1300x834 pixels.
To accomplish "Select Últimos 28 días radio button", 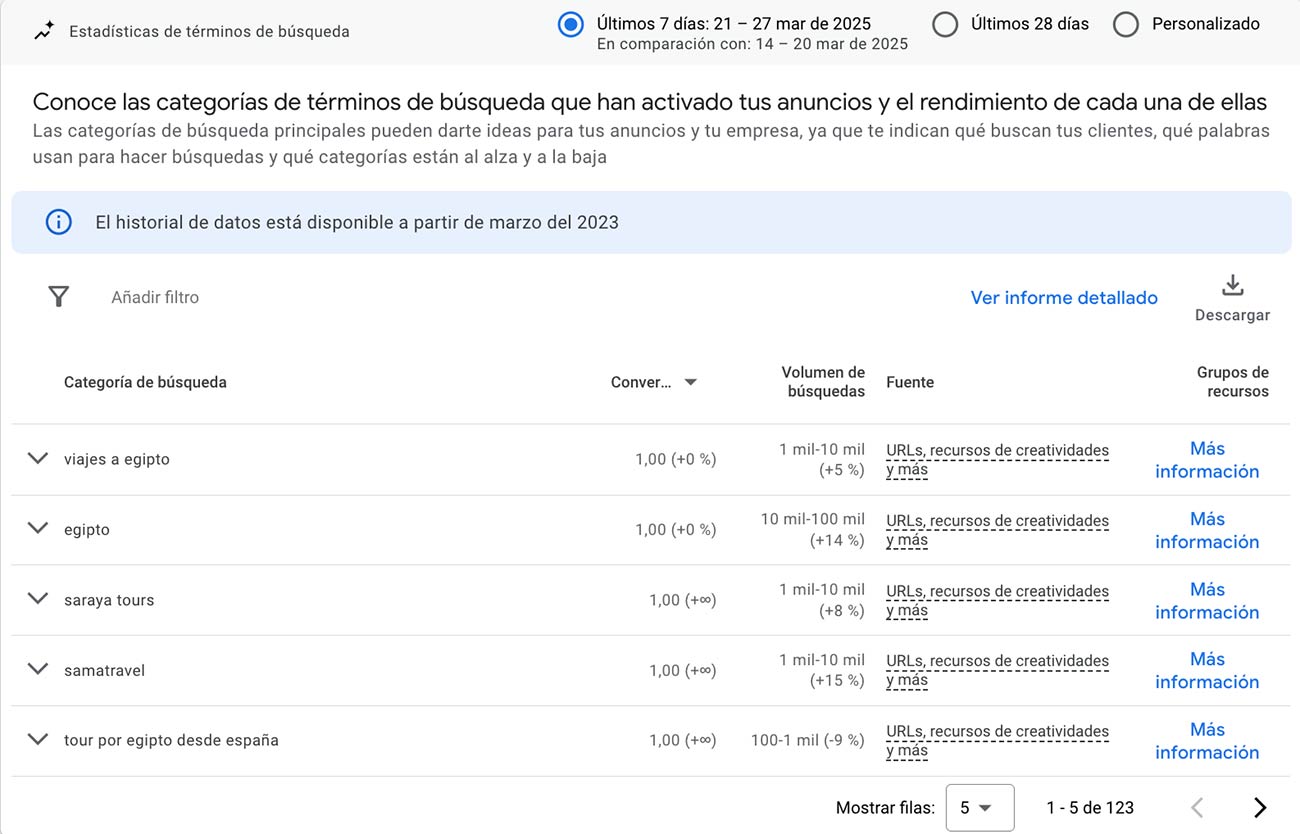I will [945, 24].
